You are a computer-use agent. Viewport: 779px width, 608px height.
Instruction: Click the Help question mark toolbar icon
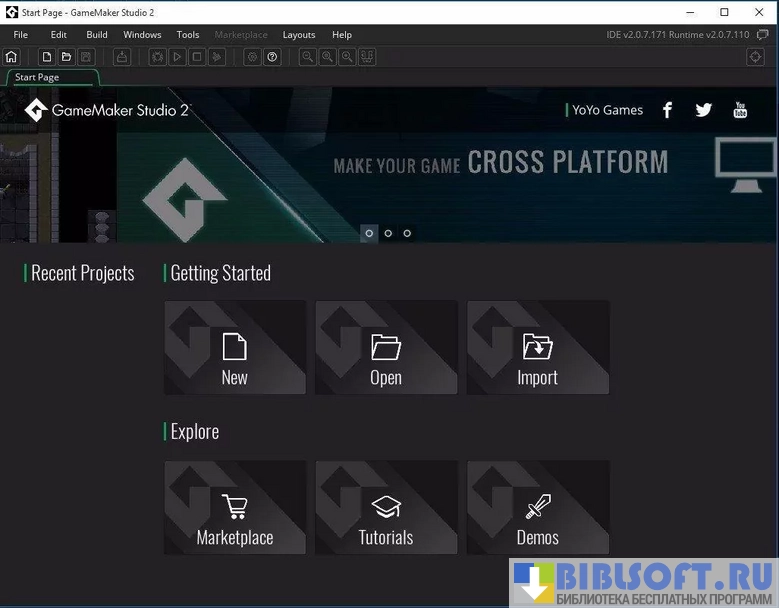tap(272, 57)
